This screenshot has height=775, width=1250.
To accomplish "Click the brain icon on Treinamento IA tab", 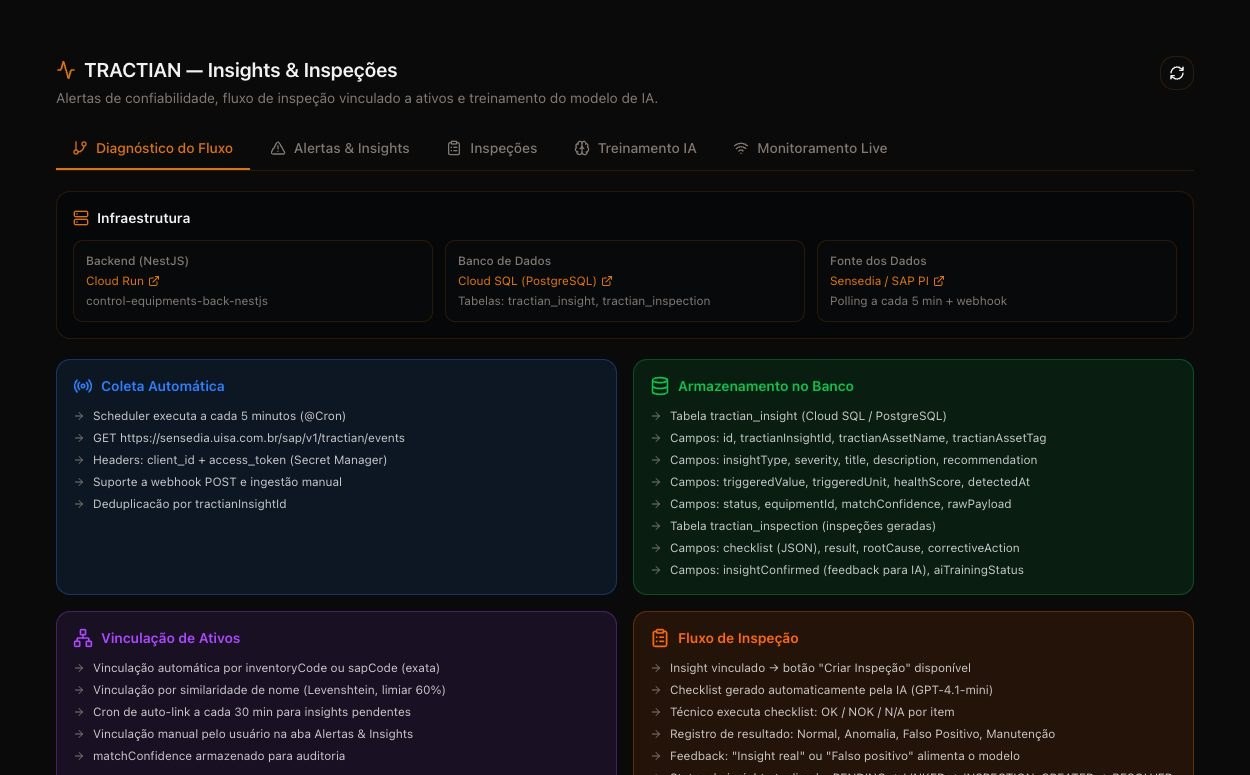I will coord(582,148).
